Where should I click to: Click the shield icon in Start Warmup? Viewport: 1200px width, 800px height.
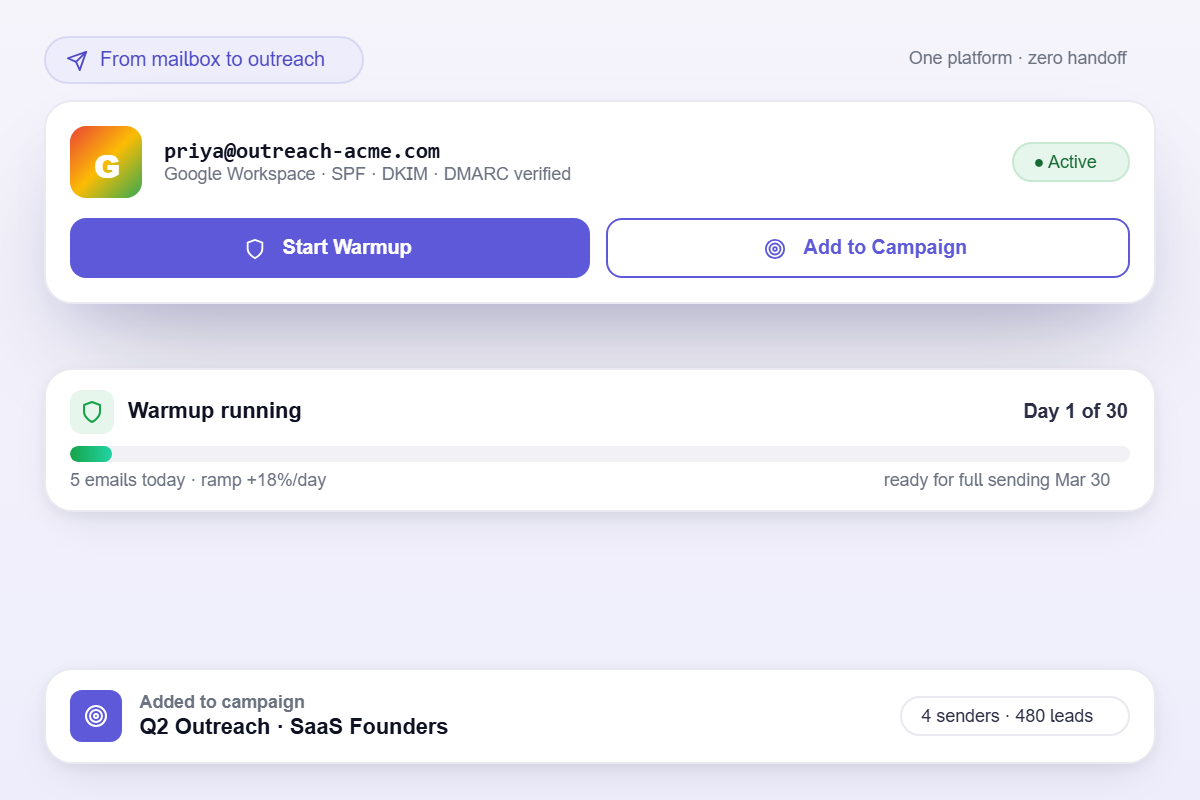click(x=255, y=249)
